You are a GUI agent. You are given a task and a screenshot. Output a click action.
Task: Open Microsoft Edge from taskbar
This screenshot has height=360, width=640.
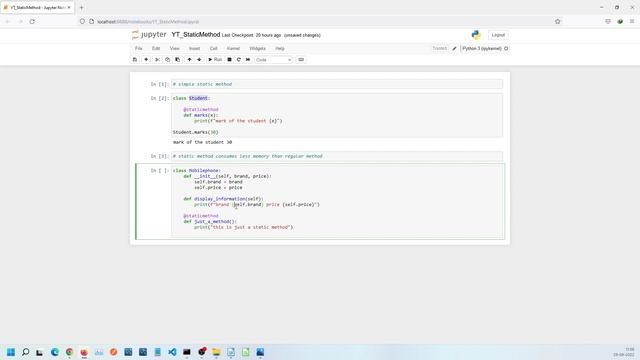coord(55,352)
